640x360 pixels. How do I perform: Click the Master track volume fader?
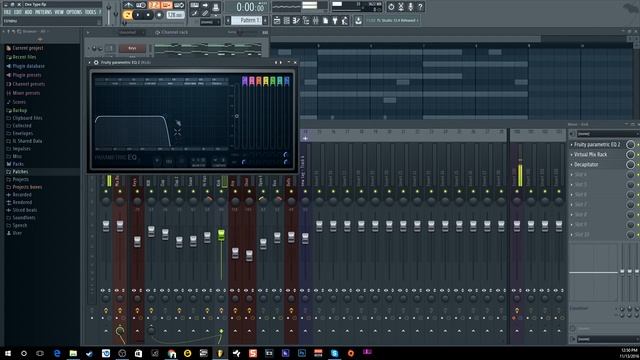coord(106,226)
